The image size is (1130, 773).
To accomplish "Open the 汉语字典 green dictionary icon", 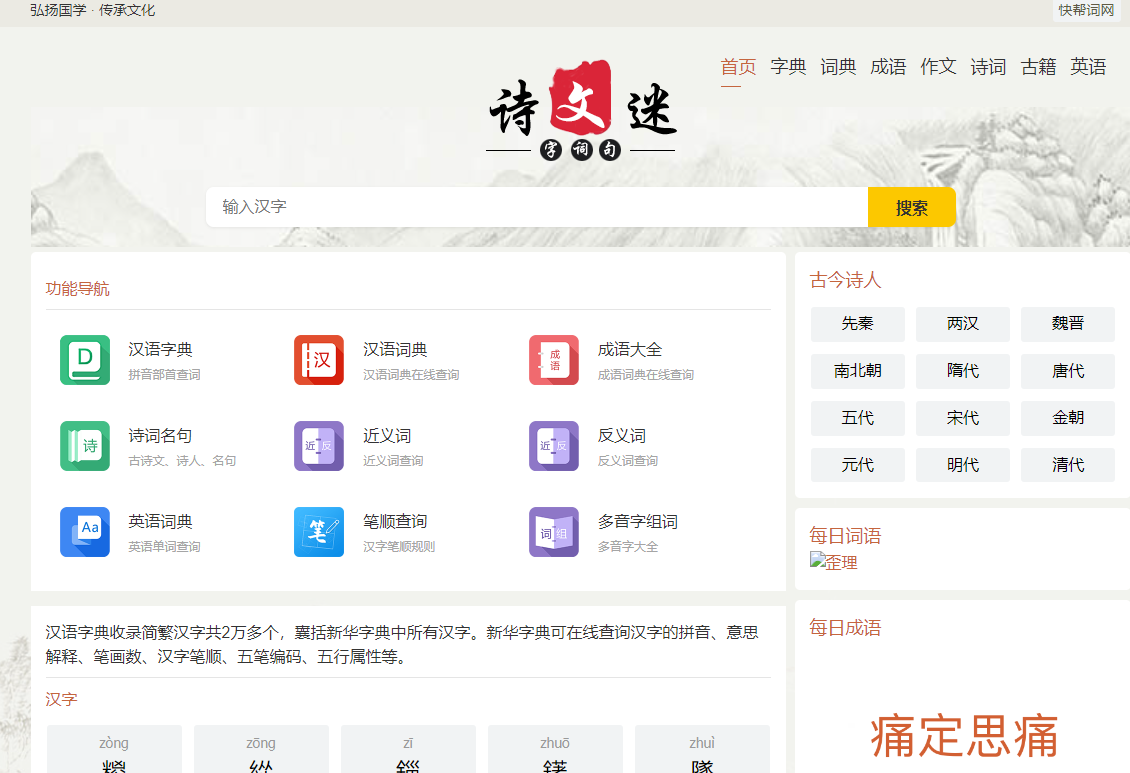I will point(85,359).
